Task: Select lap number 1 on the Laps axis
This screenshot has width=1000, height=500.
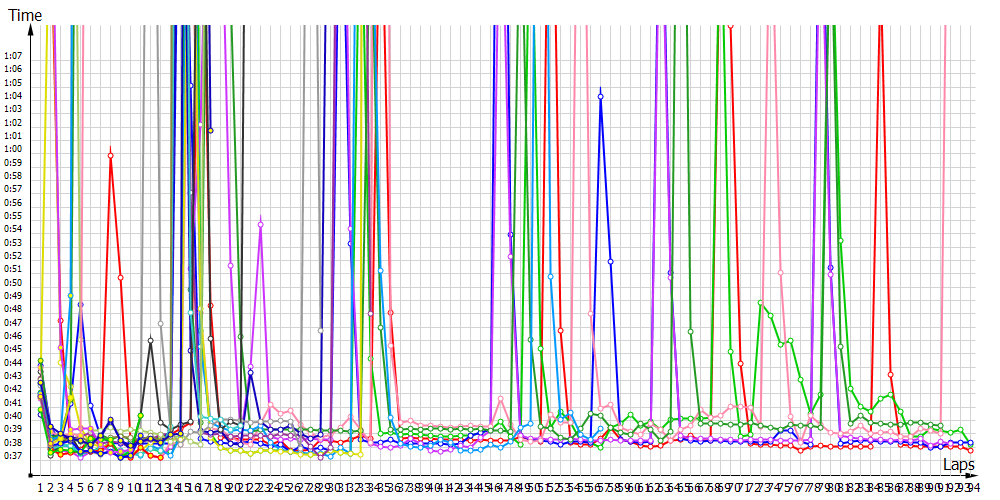Action: (x=40, y=487)
